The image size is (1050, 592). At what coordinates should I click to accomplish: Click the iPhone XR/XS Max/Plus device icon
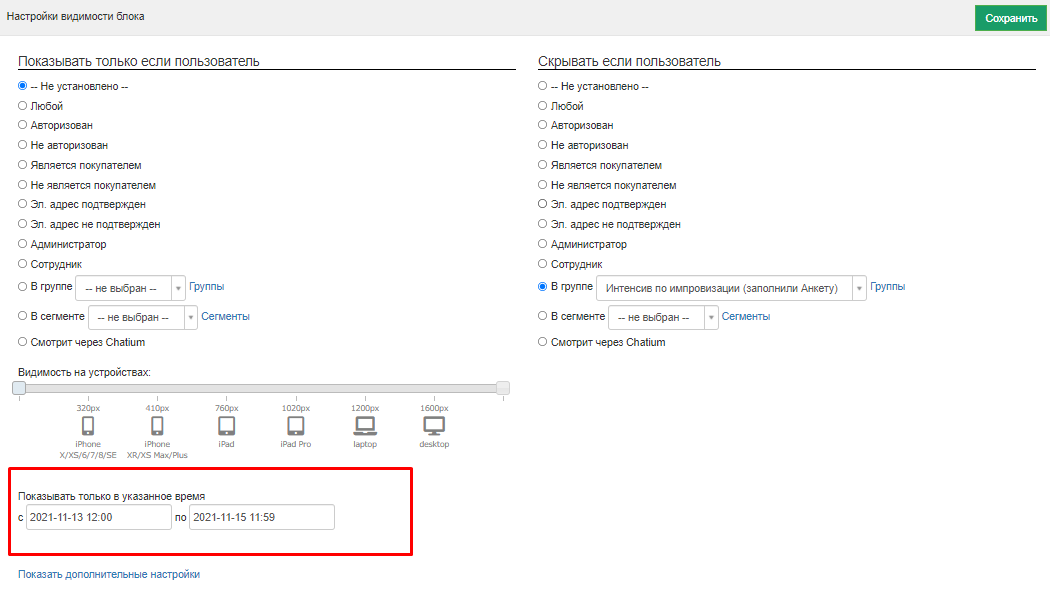(x=157, y=426)
